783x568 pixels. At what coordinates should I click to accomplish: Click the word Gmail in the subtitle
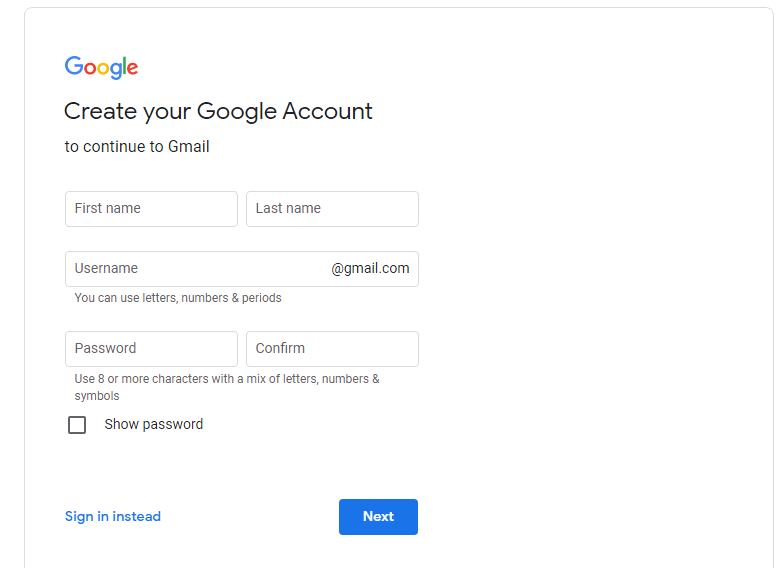click(x=189, y=146)
